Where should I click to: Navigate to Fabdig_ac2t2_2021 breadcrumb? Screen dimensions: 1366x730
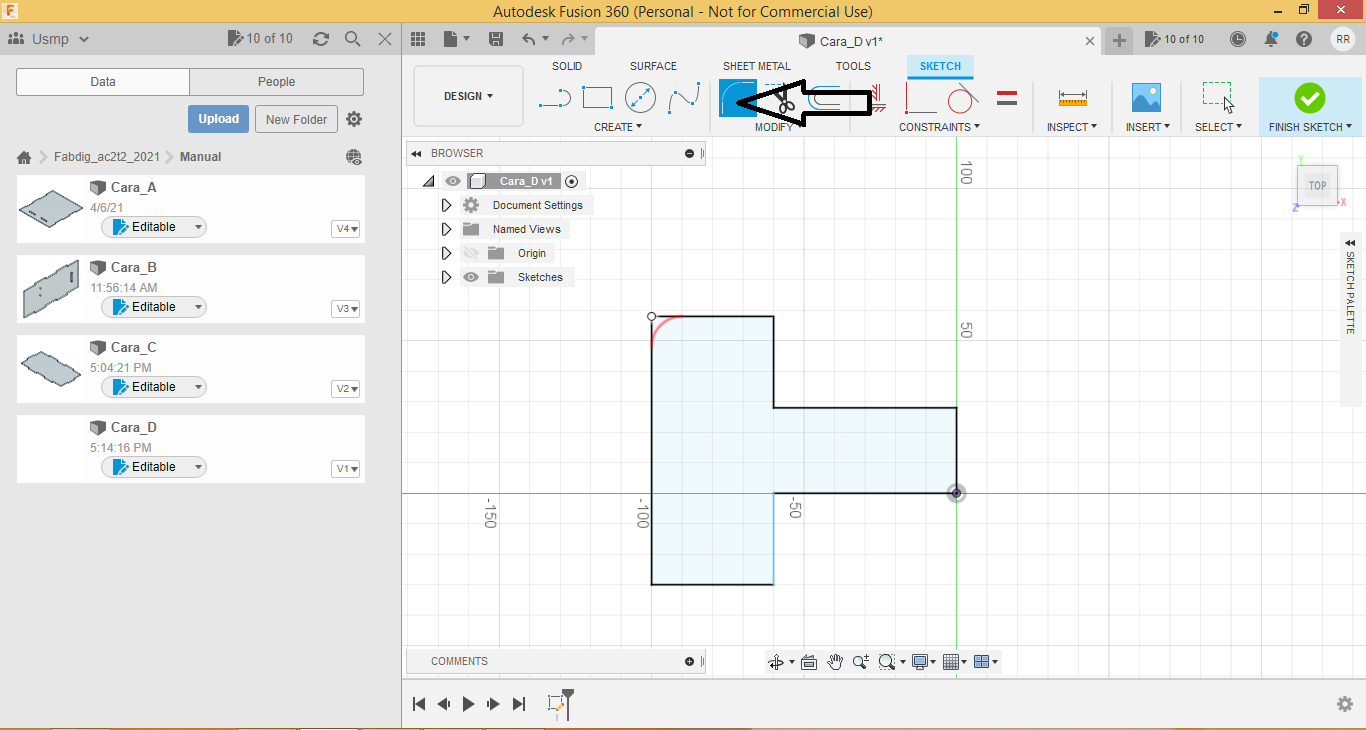(106, 157)
